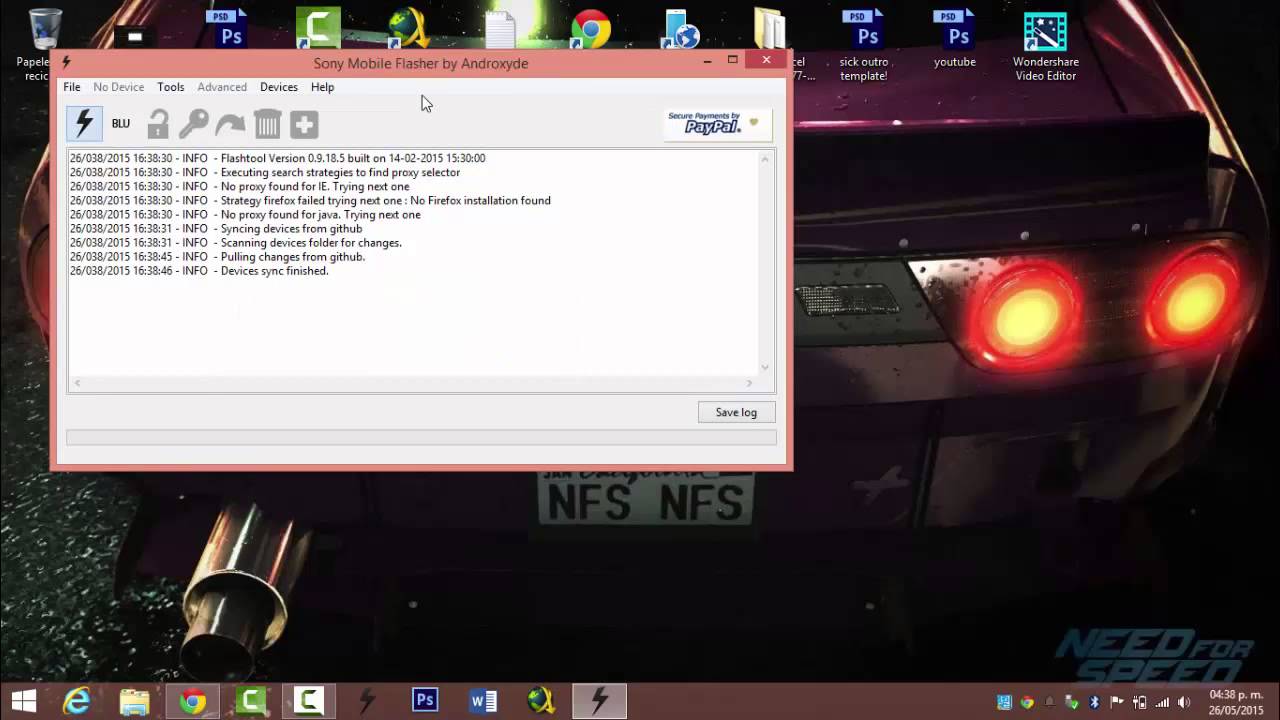The width and height of the screenshot is (1280, 720).
Task: Click log line 'Strategy firefox failed trying next one'
Action: tap(310, 200)
